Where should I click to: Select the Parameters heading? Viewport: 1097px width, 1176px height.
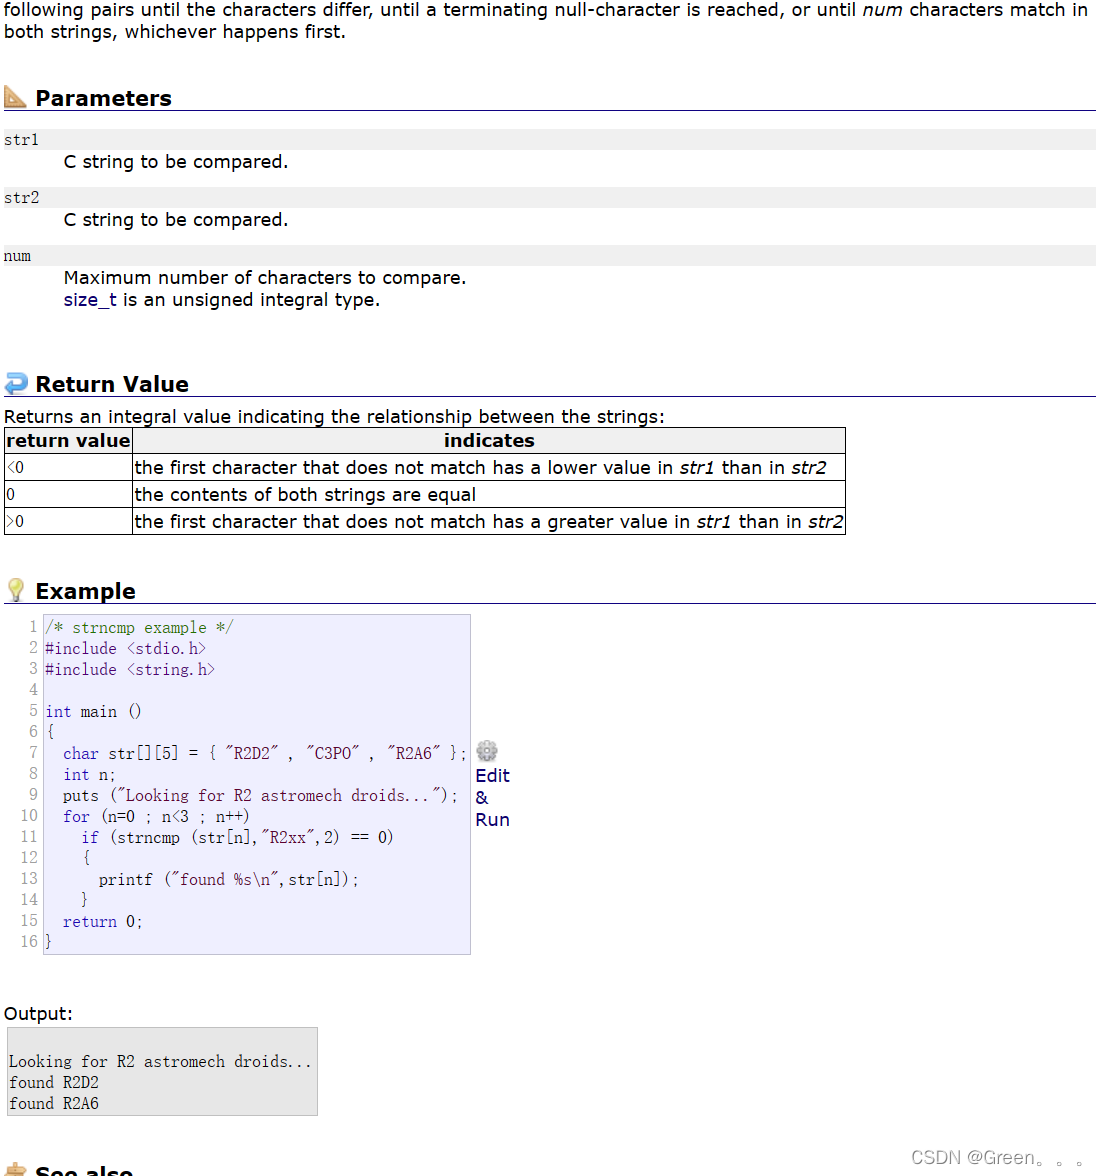tap(103, 98)
